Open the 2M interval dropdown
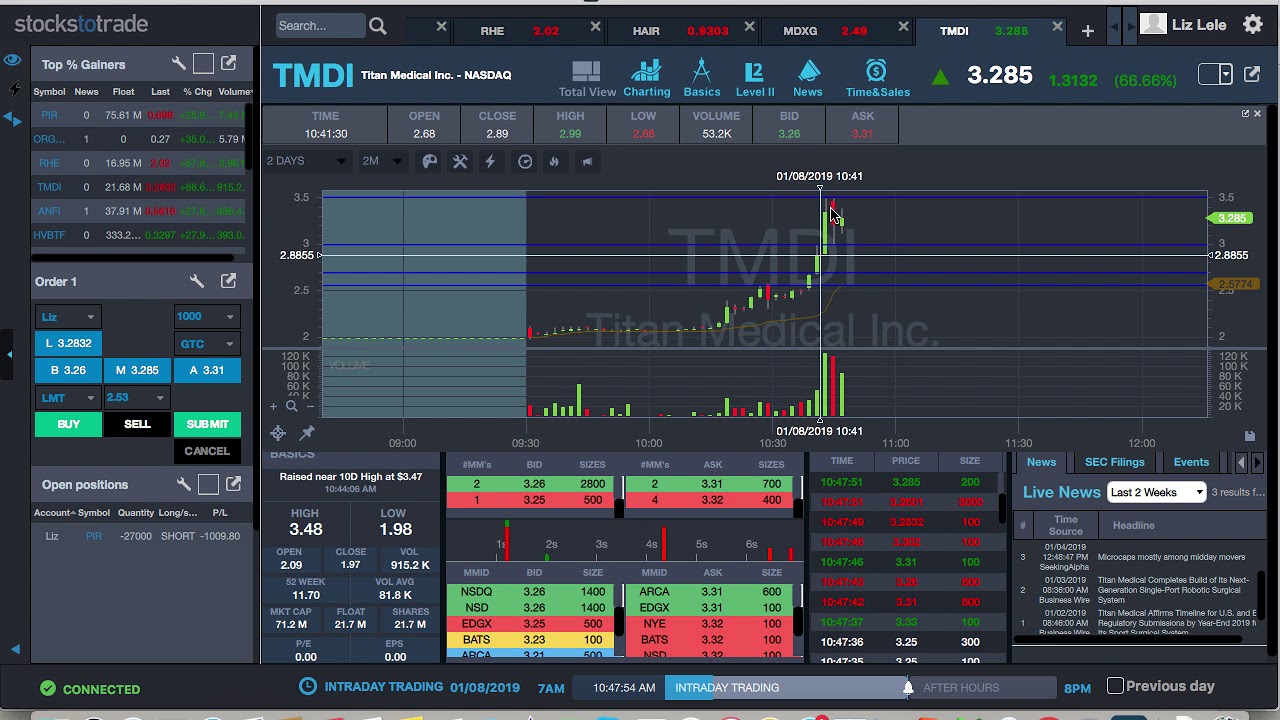Viewport: 1280px width, 720px height. click(x=381, y=161)
